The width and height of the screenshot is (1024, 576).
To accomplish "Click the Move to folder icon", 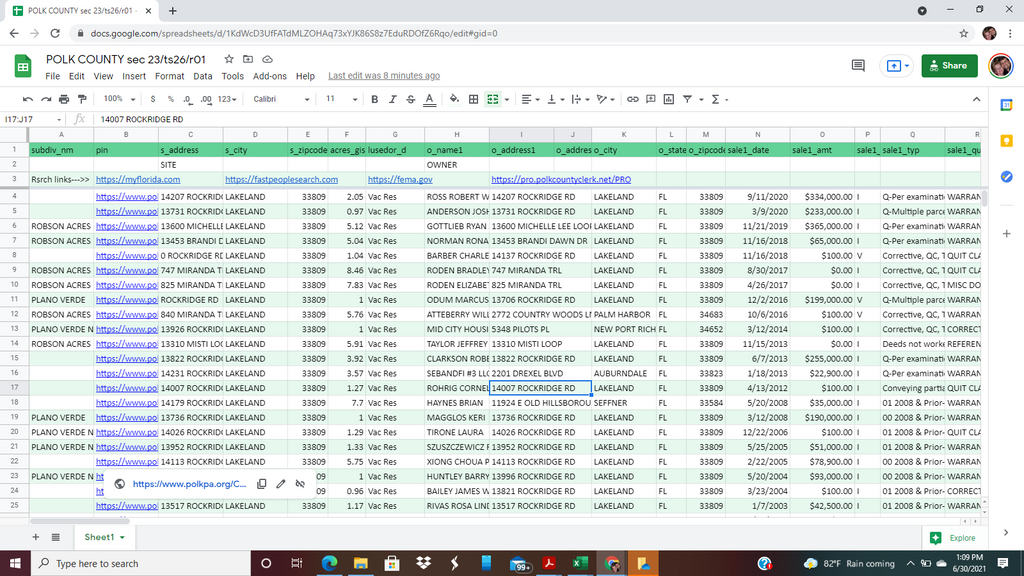I will coord(248,59).
